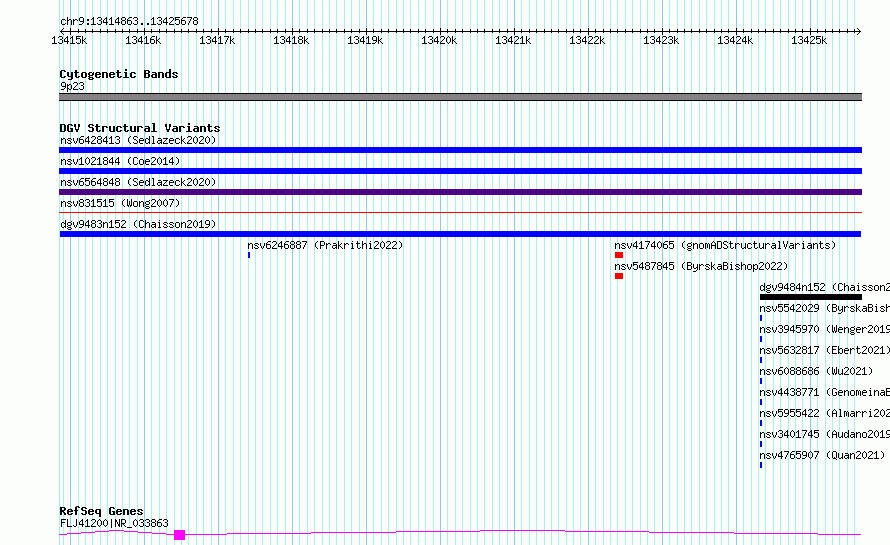Click the gray 9p23 cytogenetic band bar
The image size is (890, 545).
(x=460, y=97)
